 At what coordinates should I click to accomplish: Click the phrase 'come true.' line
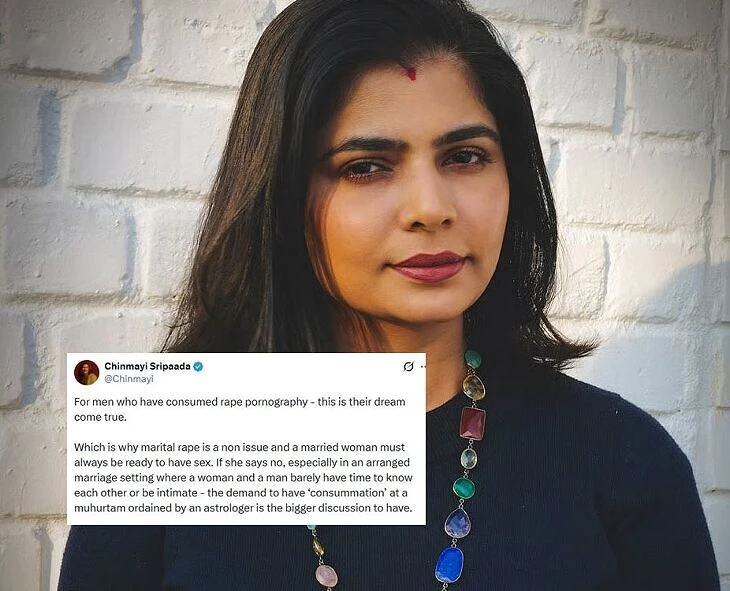click(100, 417)
